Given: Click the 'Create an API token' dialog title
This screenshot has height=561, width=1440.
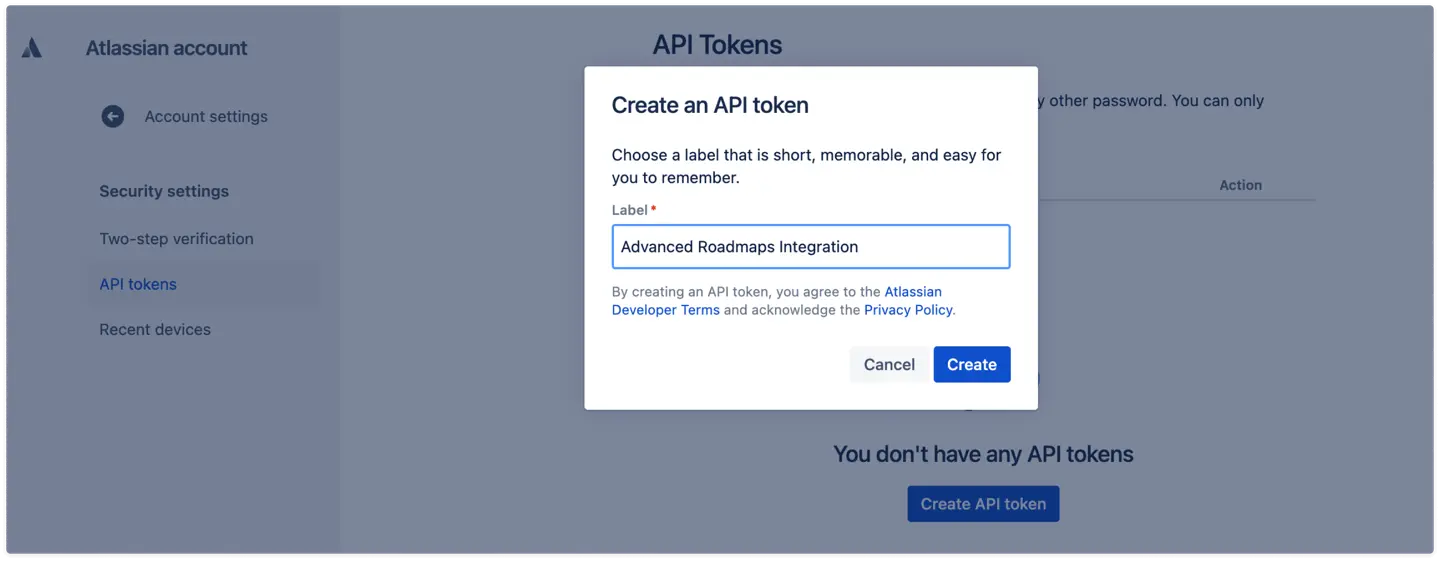Looking at the screenshot, I should (710, 105).
